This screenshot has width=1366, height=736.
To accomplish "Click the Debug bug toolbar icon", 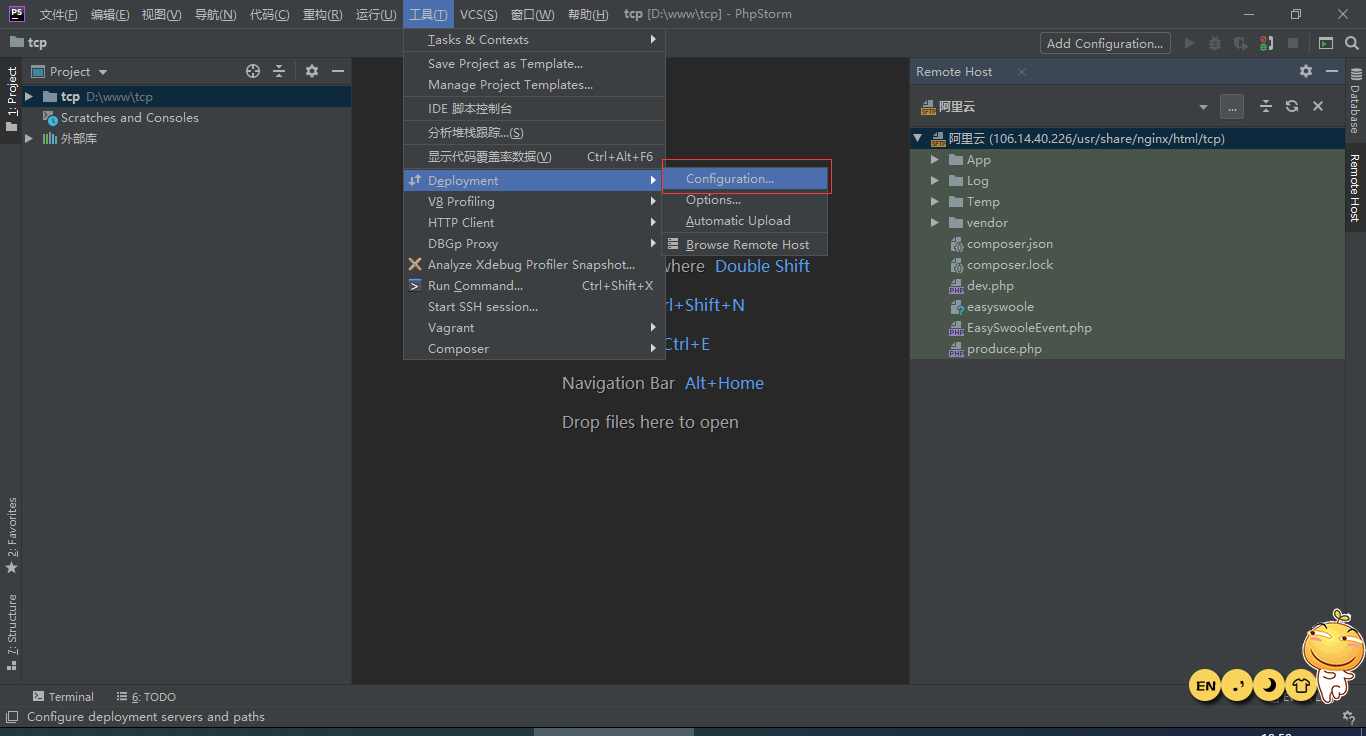I will pos(1215,43).
